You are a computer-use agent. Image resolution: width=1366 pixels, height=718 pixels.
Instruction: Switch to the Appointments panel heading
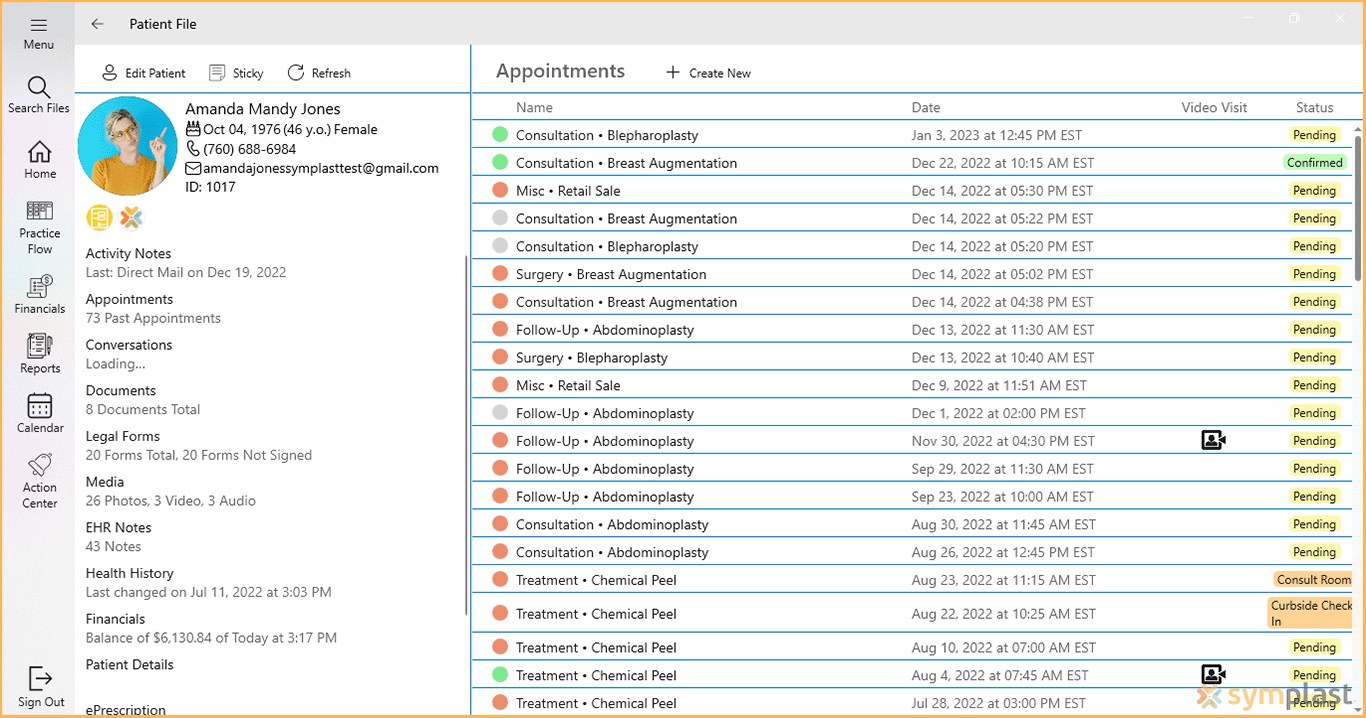[560, 70]
